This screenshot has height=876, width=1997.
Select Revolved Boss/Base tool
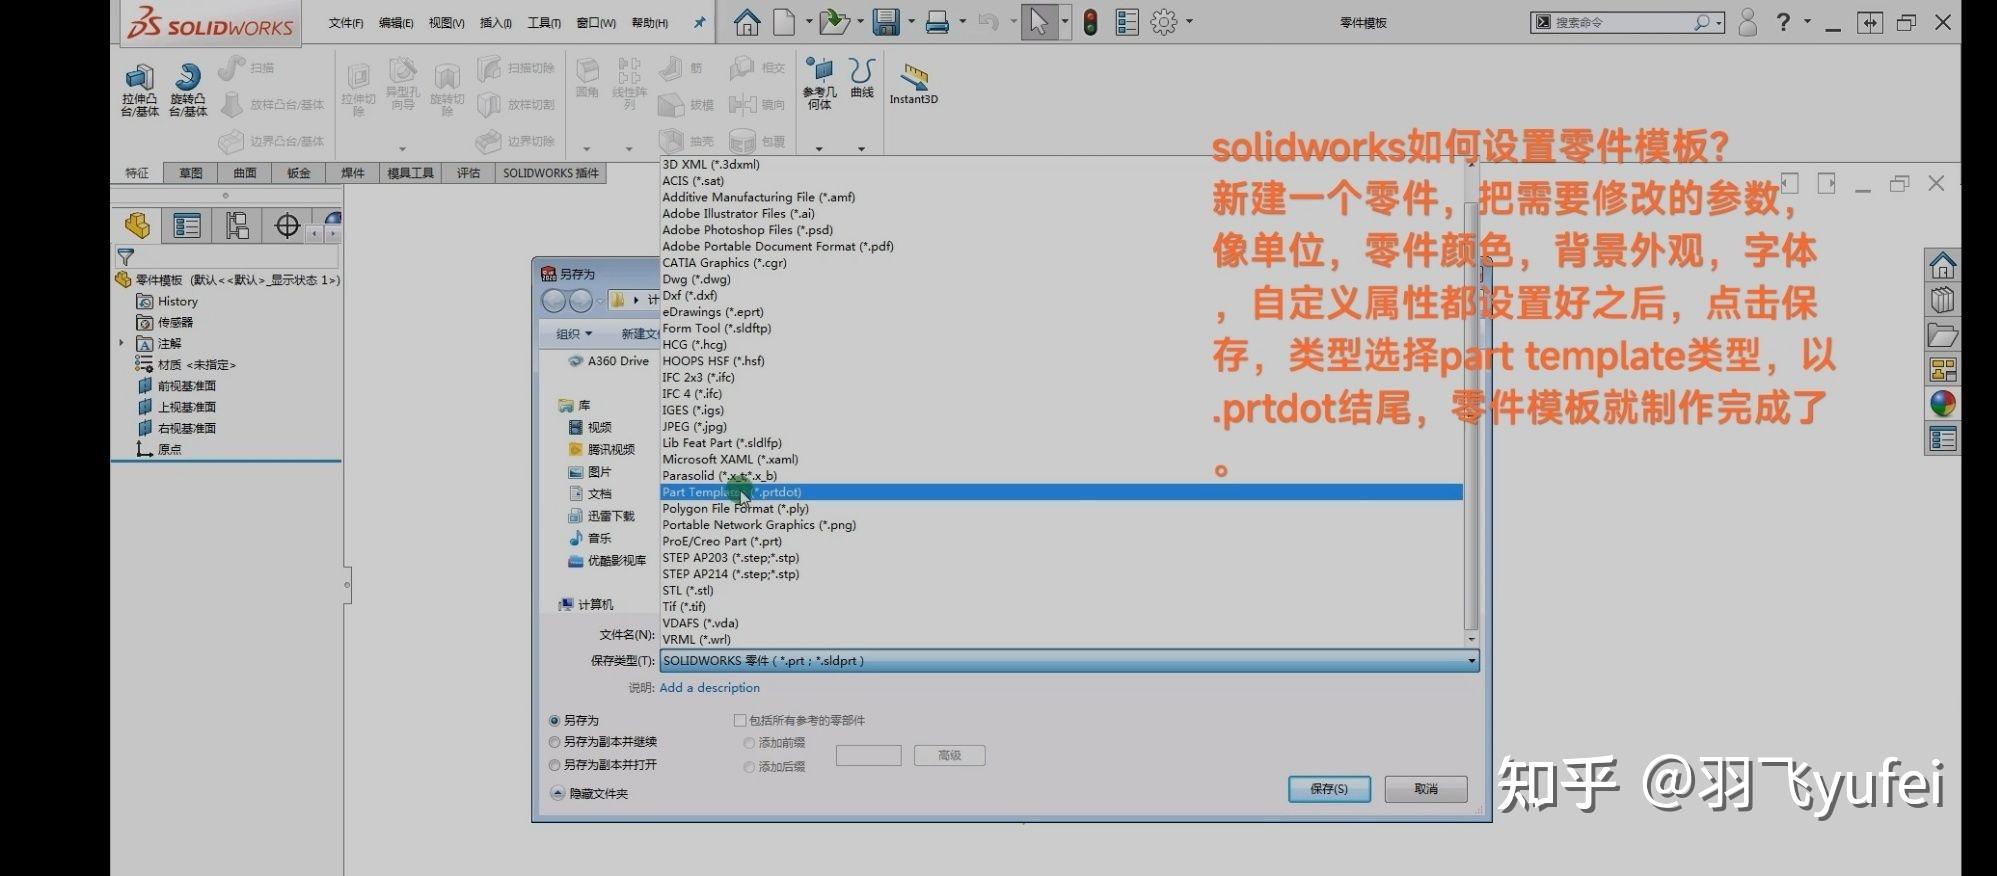[x=187, y=90]
